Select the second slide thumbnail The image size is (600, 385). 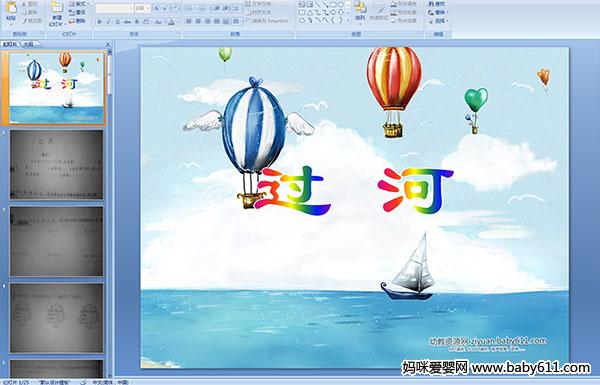pyautogui.click(x=57, y=164)
